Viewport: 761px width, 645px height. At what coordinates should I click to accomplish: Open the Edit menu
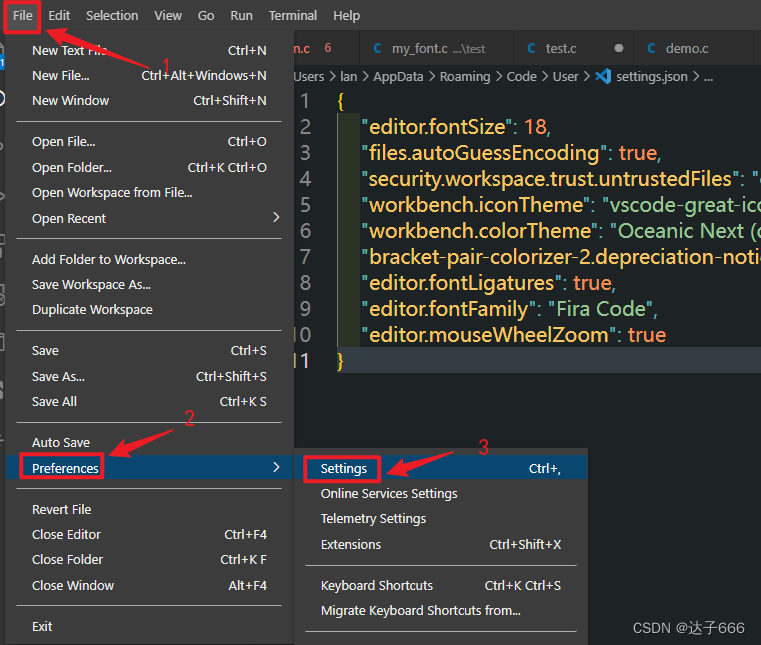59,16
